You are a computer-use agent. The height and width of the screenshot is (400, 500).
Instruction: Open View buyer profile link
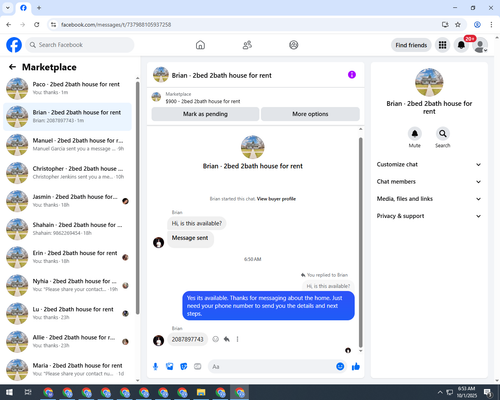[x=276, y=199]
